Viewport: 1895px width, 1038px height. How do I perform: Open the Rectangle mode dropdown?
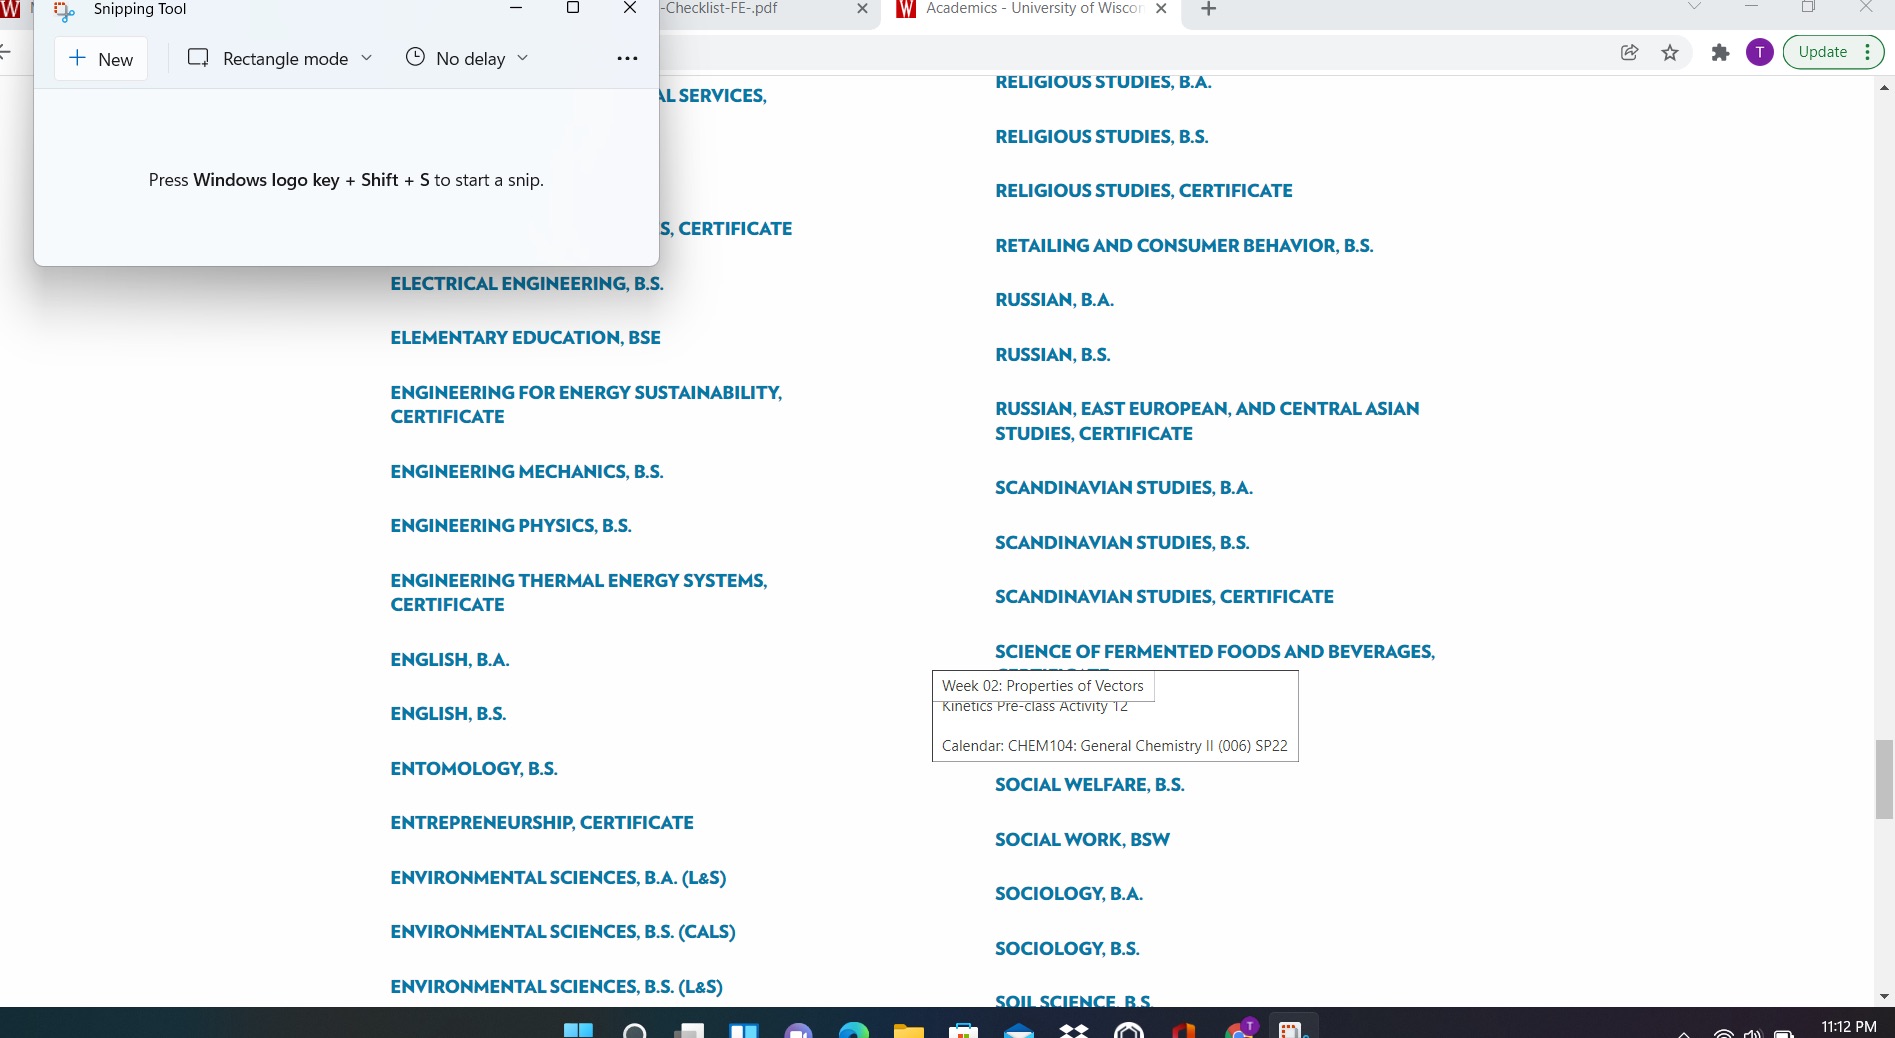coord(281,59)
